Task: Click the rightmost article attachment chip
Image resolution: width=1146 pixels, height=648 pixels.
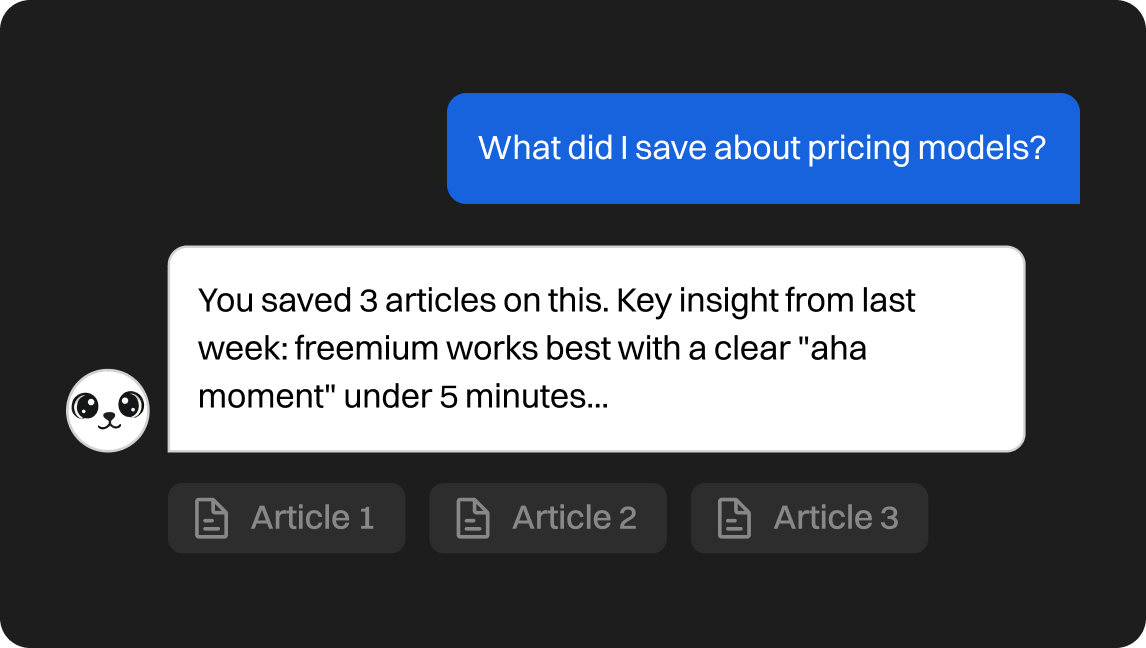Action: 808,518
